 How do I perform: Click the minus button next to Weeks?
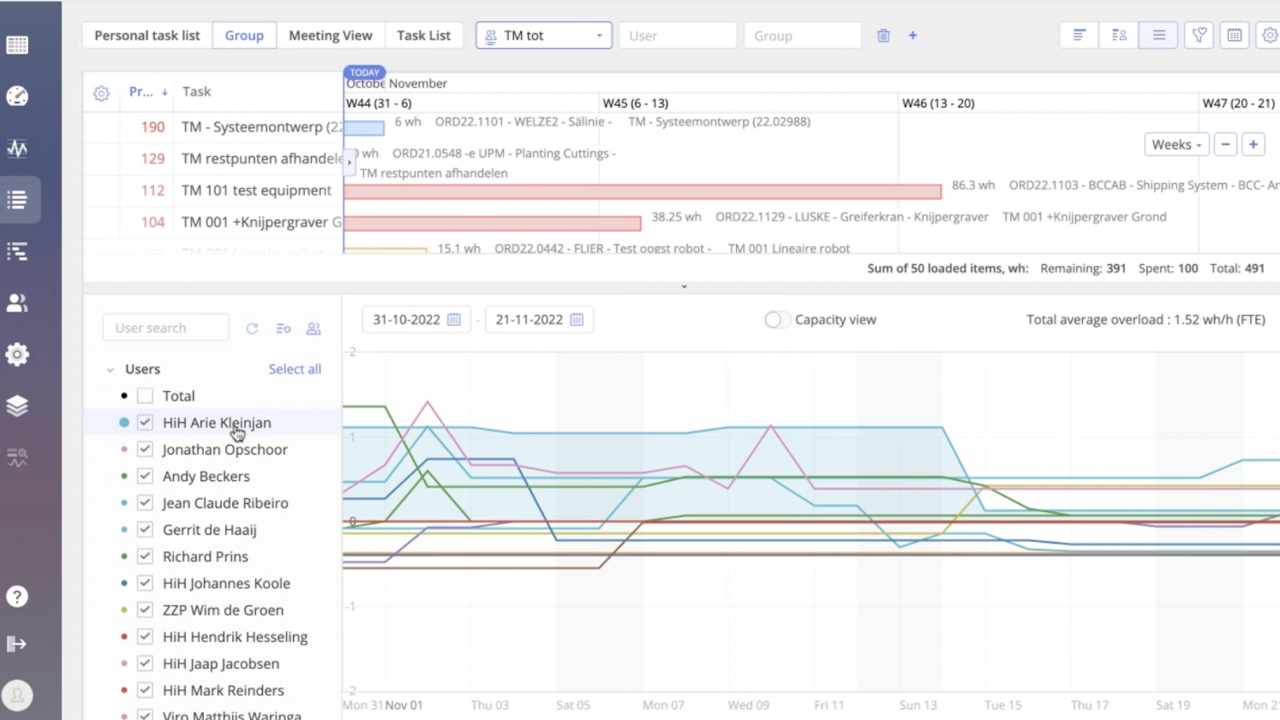tap(1225, 144)
